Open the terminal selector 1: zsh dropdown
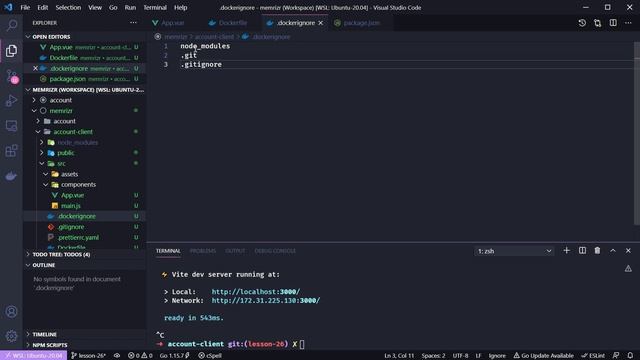Viewport: 640px width, 360px height. [514, 251]
